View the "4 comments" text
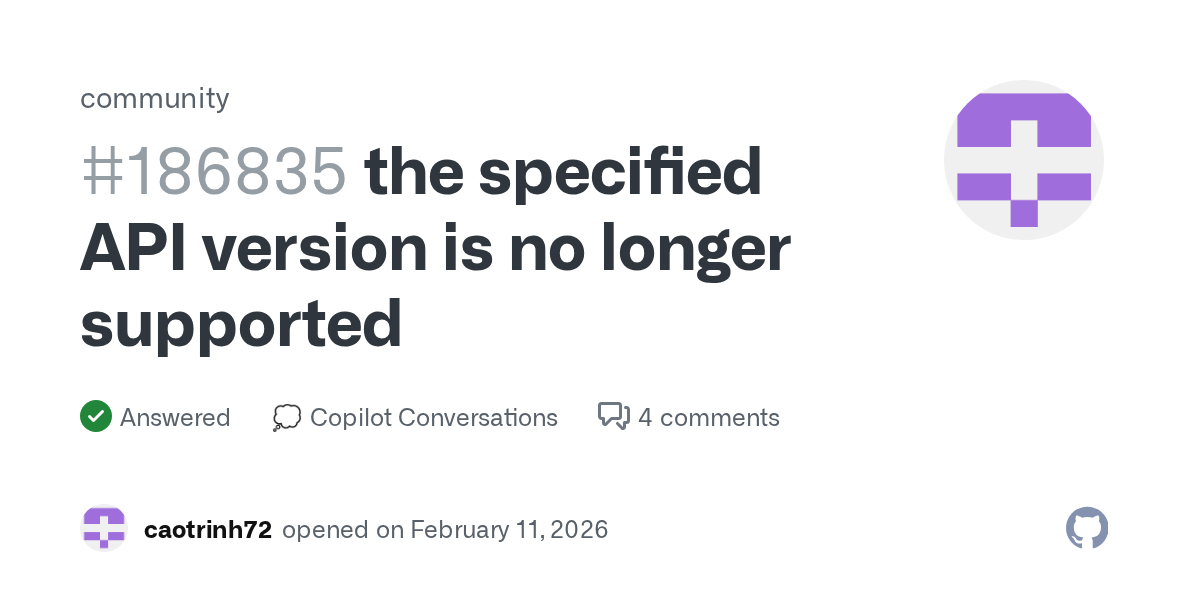Viewport: 1200px width, 600px height. coord(708,417)
